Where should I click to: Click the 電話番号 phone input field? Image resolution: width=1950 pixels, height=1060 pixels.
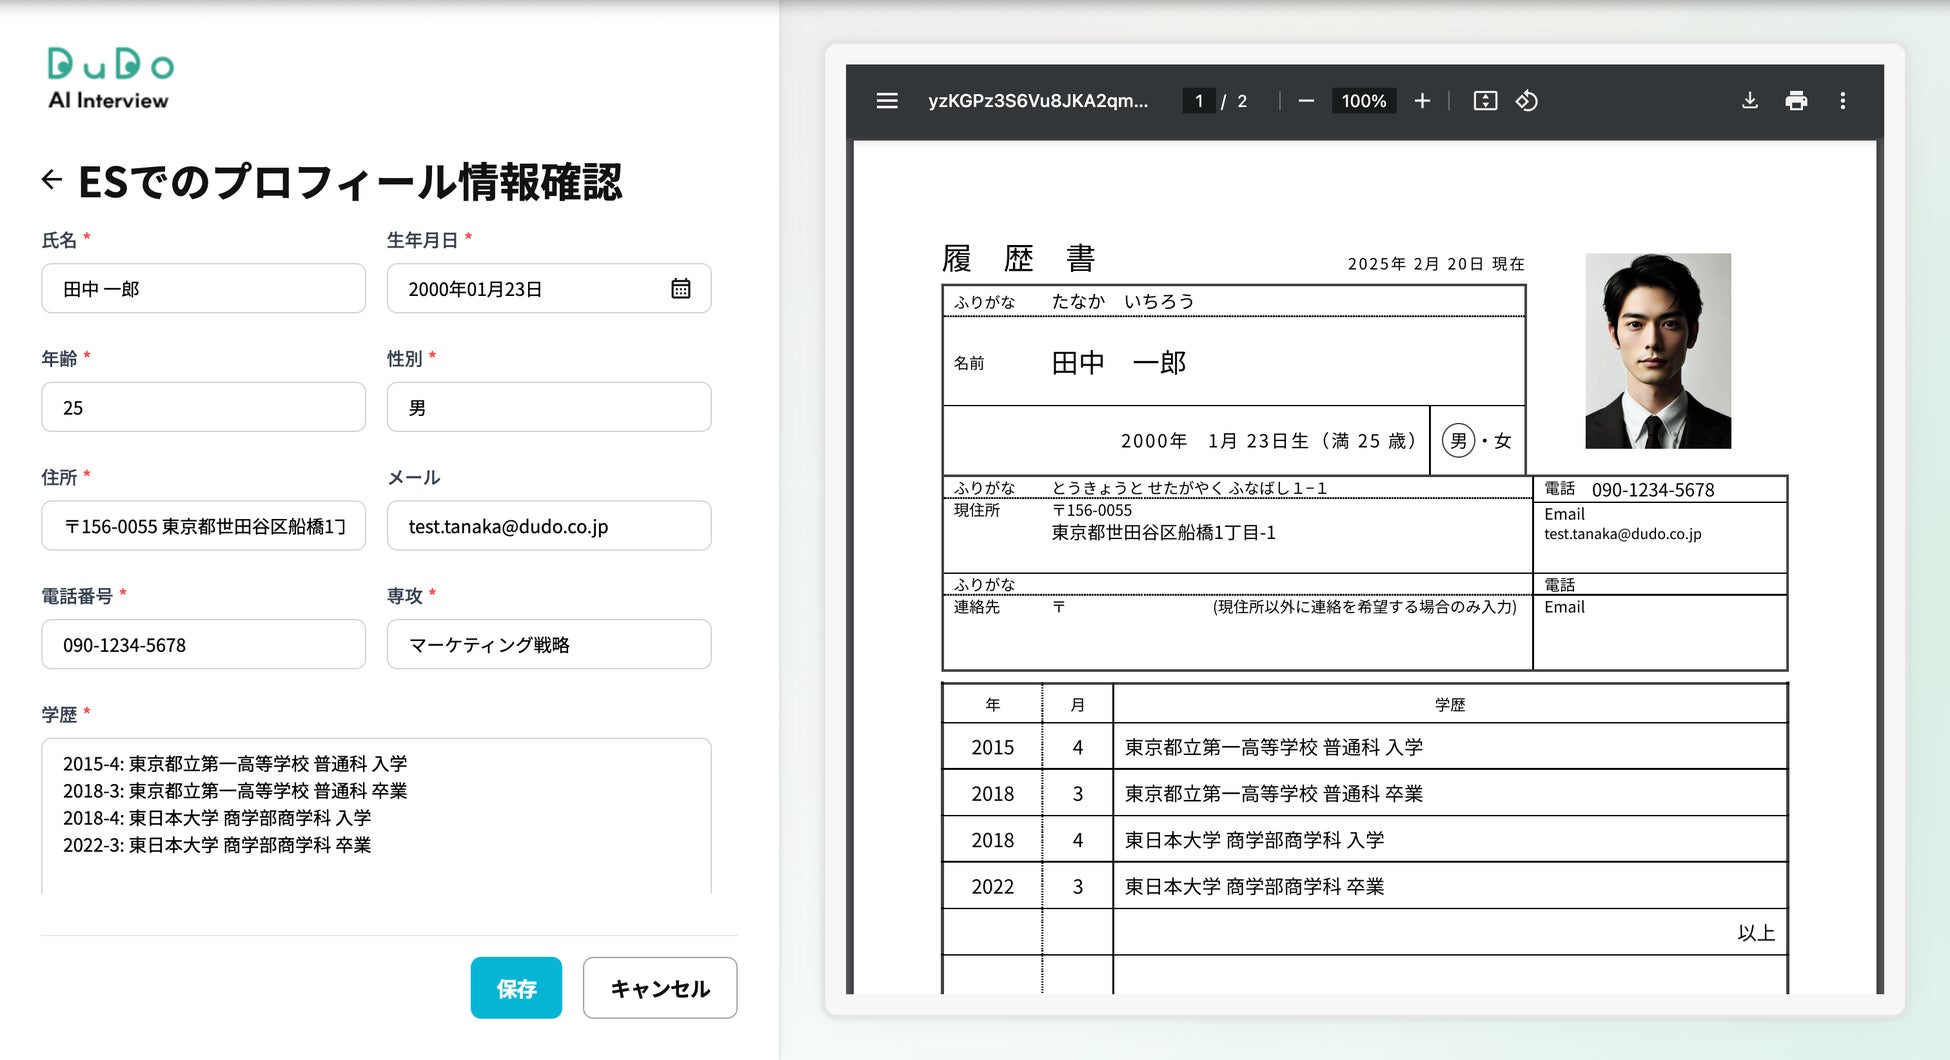click(x=204, y=645)
